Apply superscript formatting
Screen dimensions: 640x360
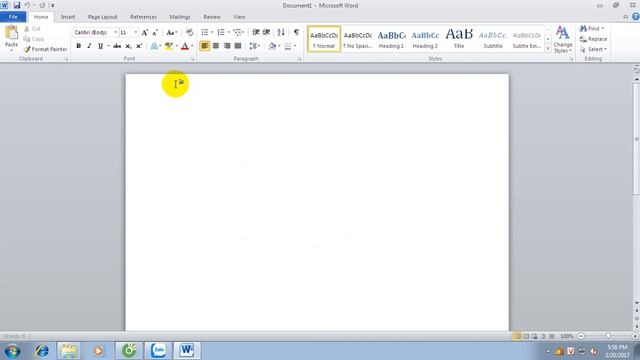(139, 46)
